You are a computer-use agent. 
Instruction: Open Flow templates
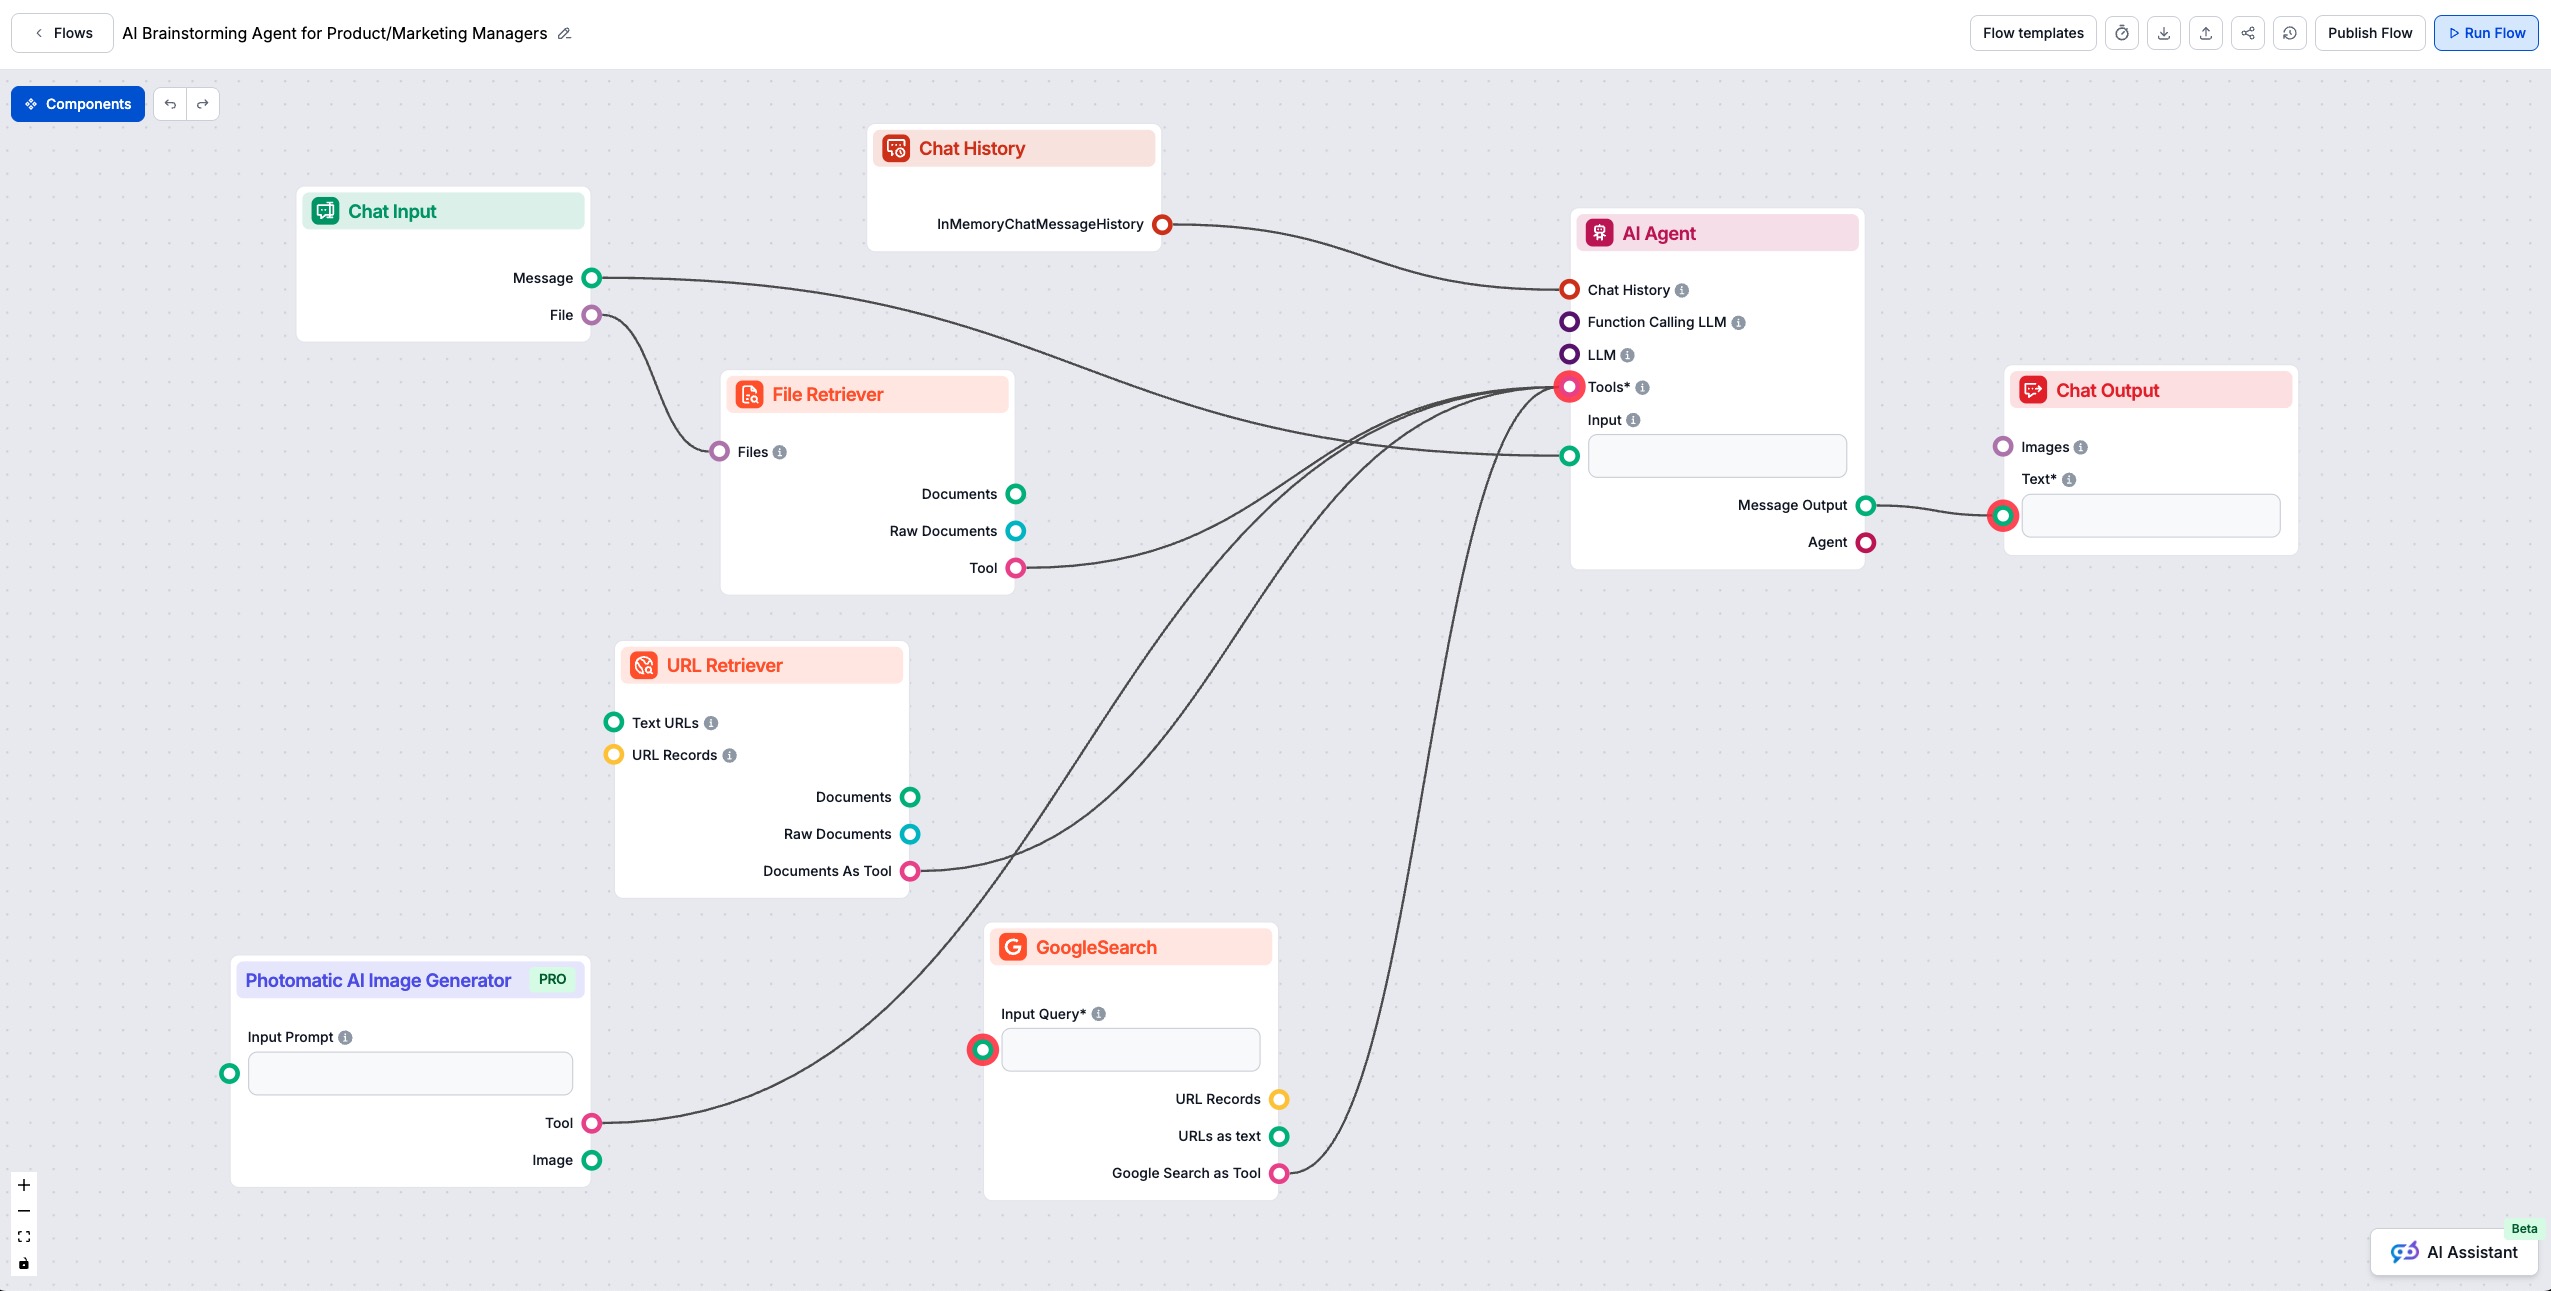coord(2031,32)
